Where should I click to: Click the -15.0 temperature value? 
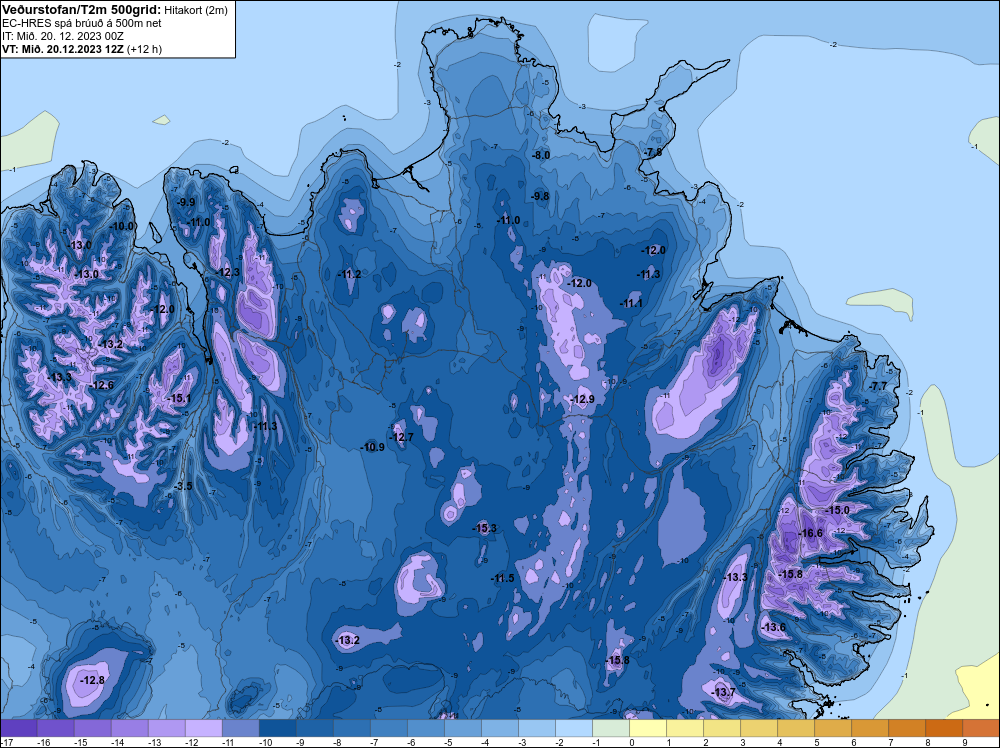pos(837,510)
